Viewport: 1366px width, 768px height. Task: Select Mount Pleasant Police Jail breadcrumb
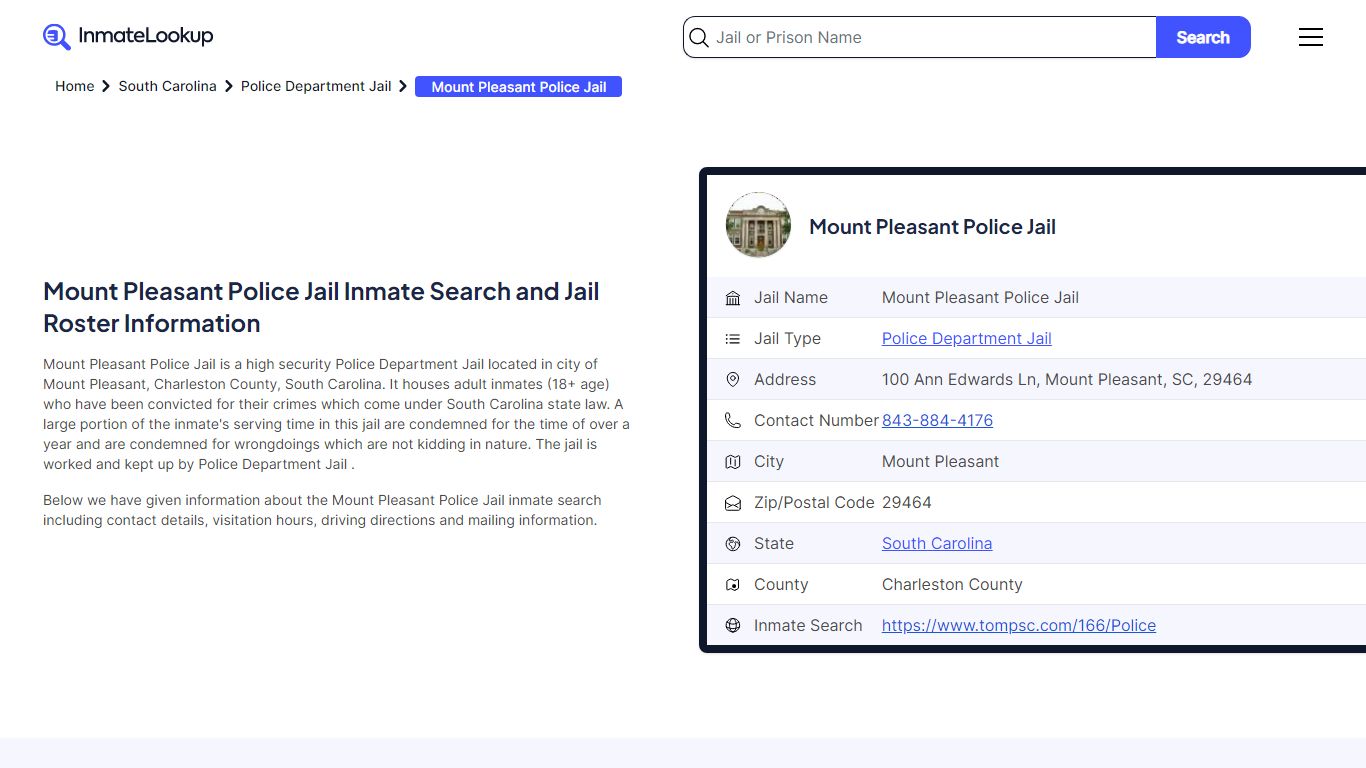tap(518, 87)
